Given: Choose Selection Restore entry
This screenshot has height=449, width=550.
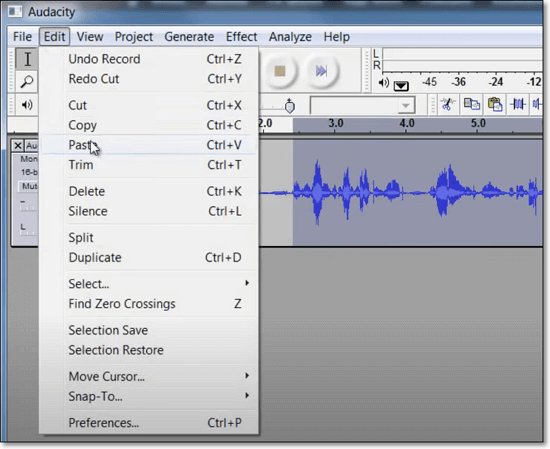Looking at the screenshot, I should click(149, 350).
